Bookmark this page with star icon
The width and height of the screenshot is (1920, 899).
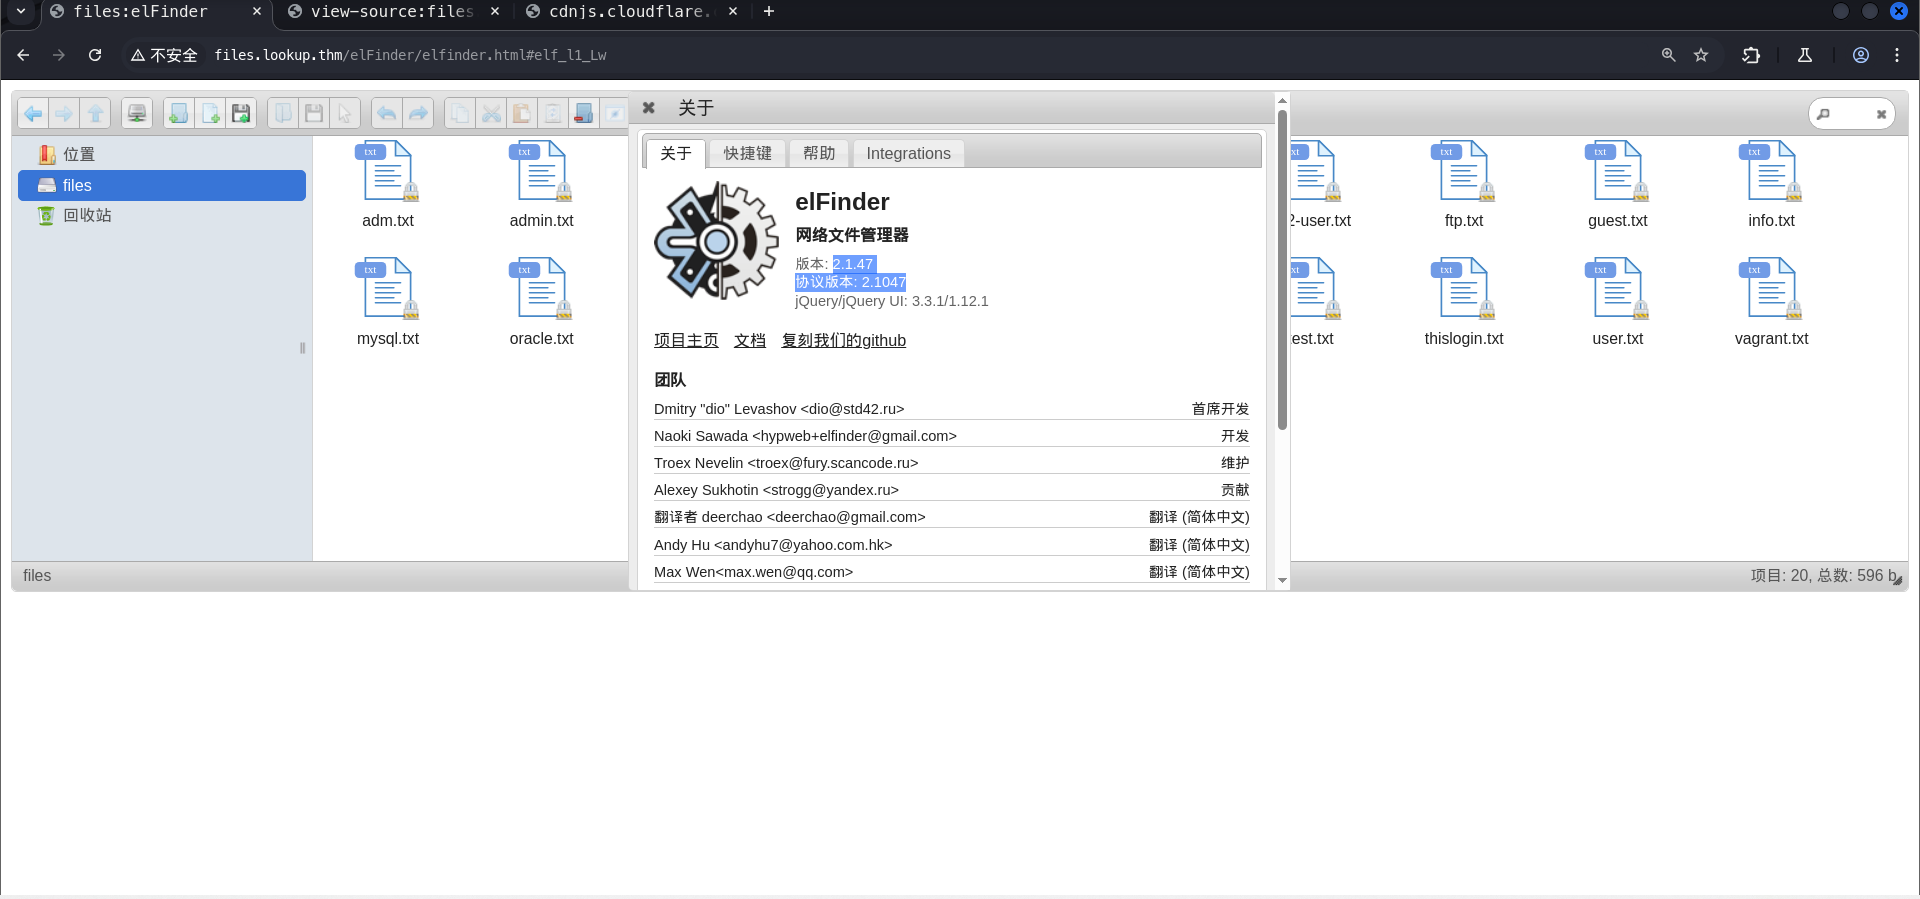pyautogui.click(x=1701, y=55)
